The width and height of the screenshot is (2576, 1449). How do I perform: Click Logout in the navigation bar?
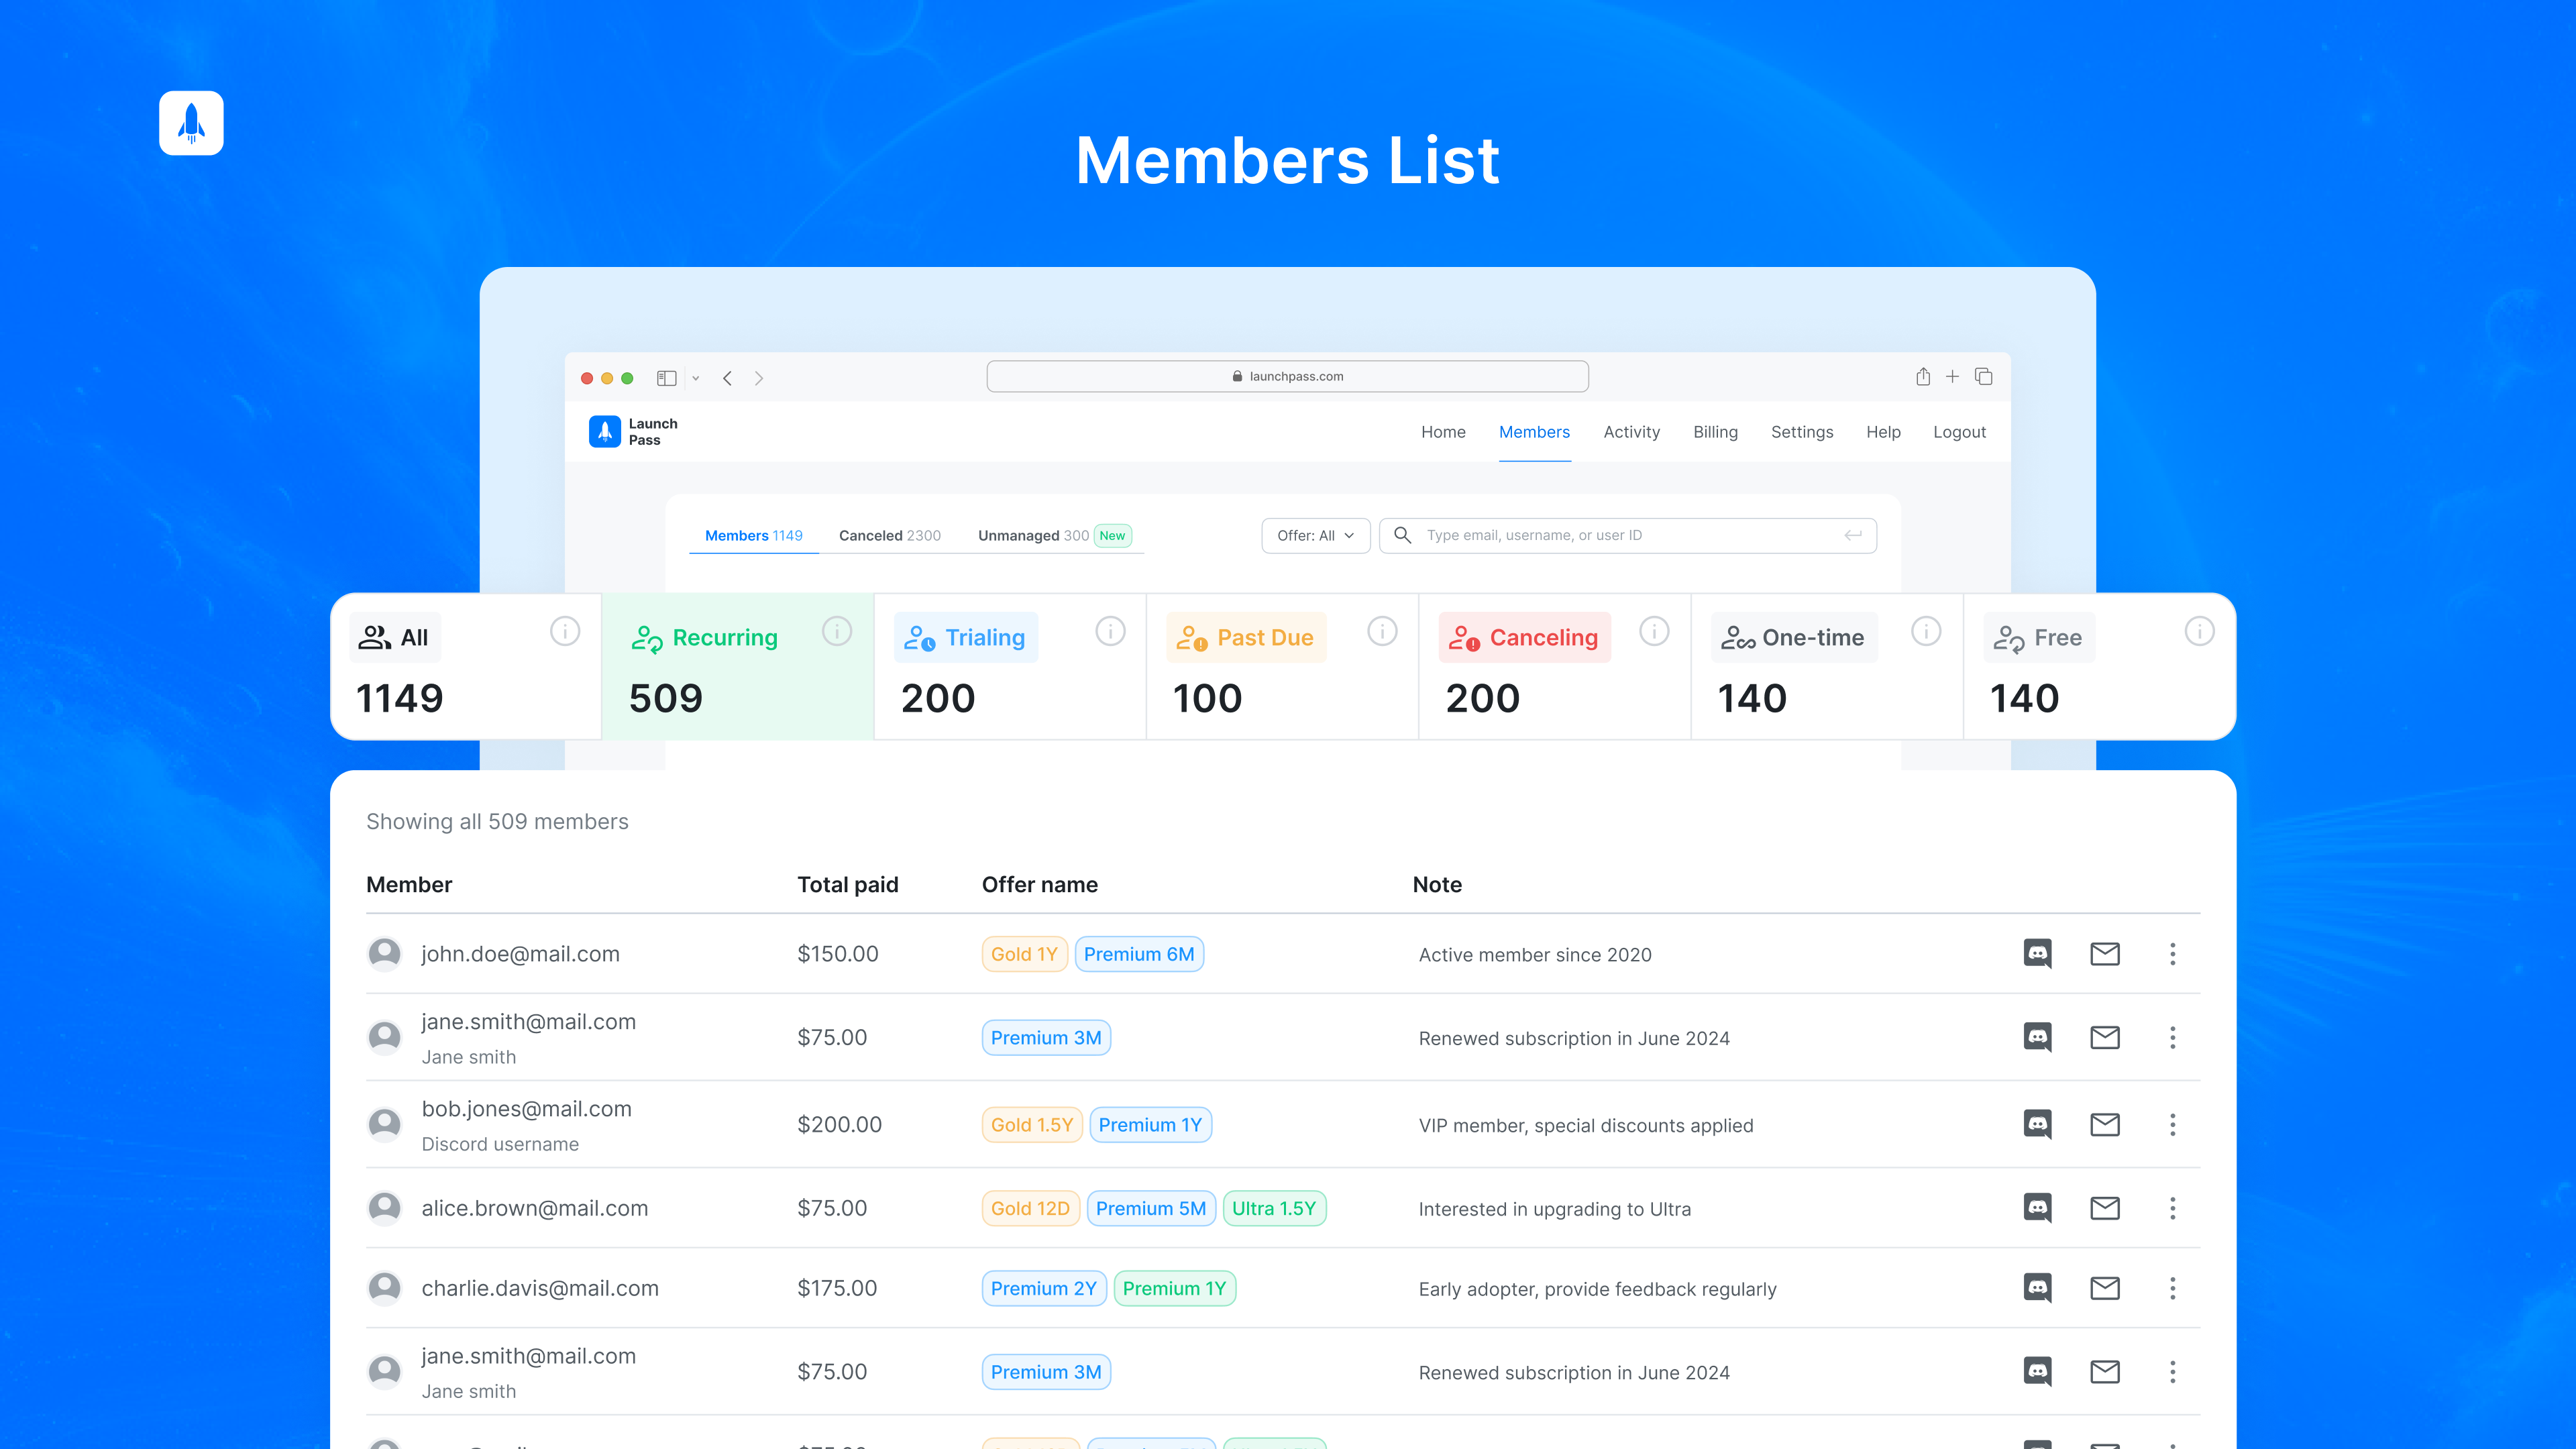[x=1959, y=432]
